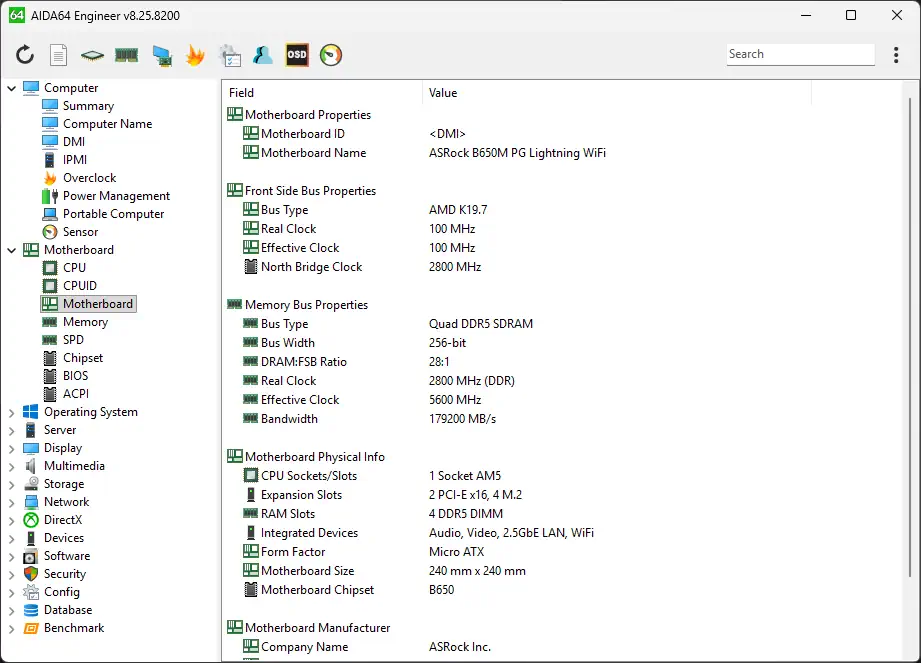921x663 pixels.
Task: Open the Report page icon
Action: pos(58,55)
